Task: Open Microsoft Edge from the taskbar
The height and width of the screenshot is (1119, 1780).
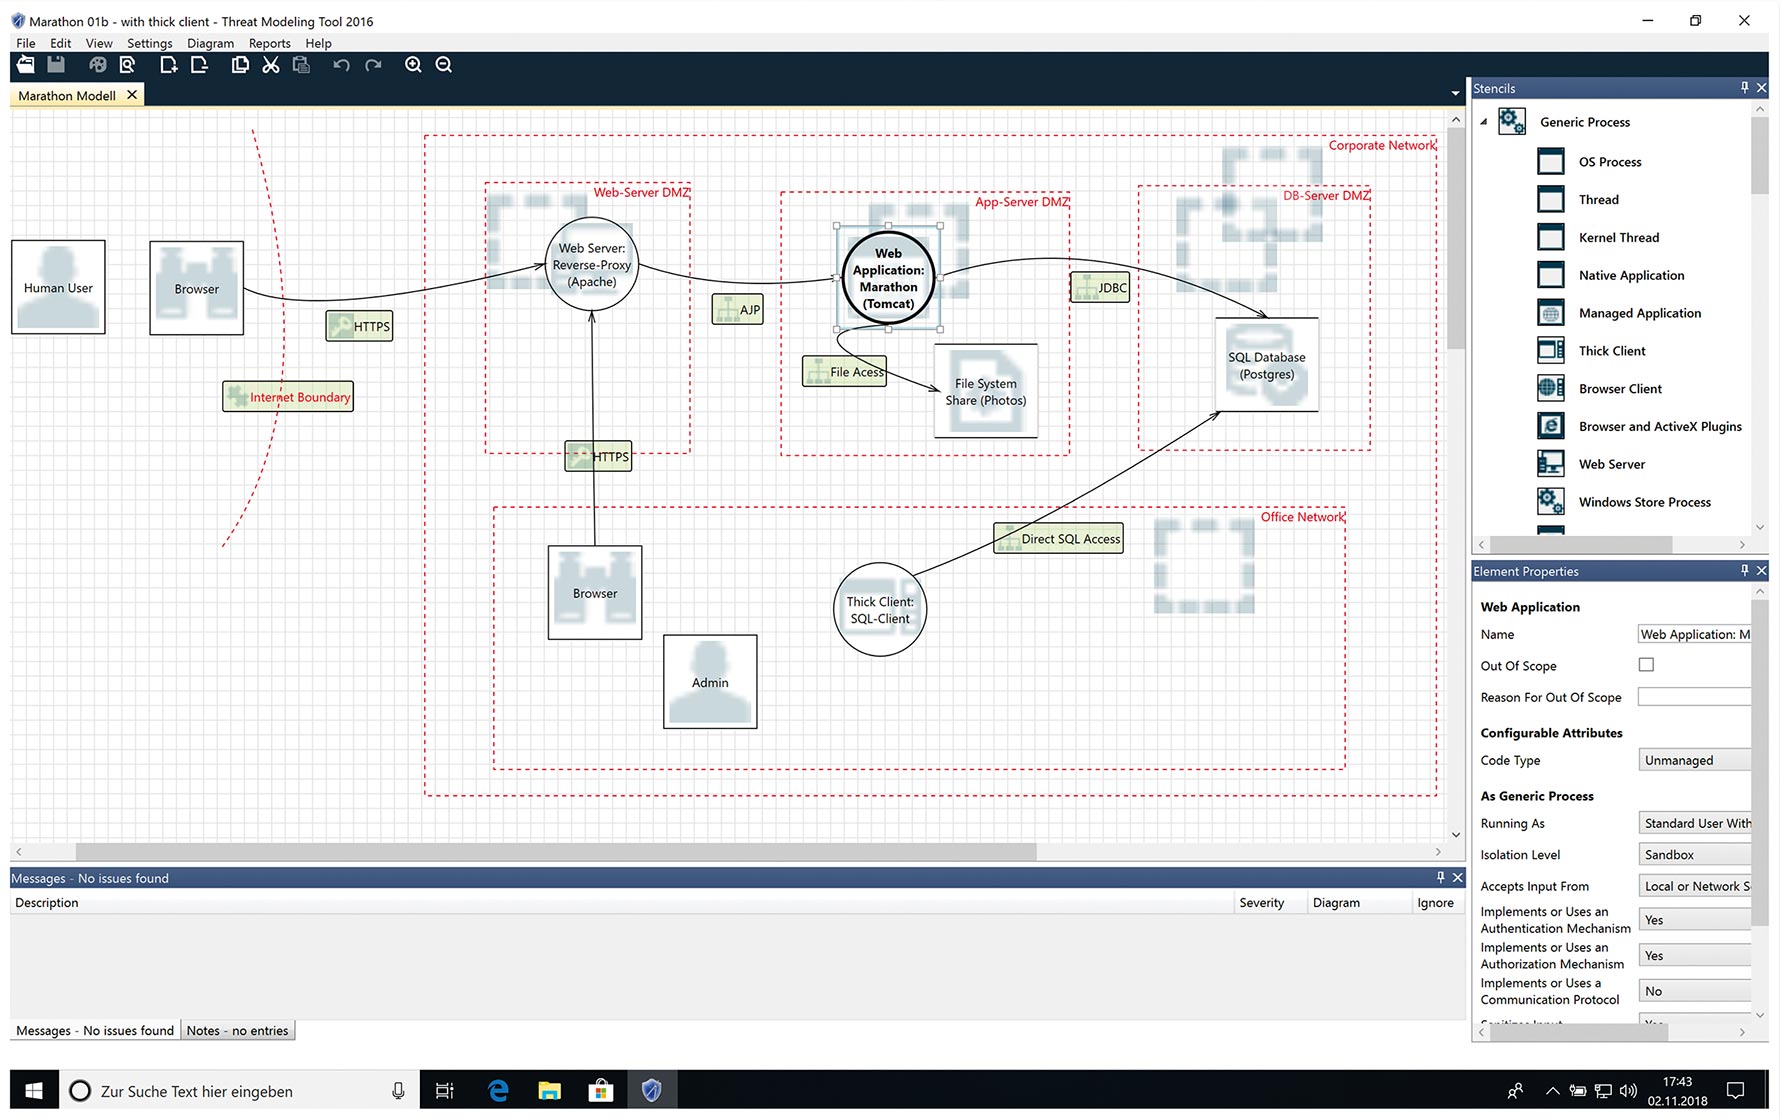Action: point(498,1090)
